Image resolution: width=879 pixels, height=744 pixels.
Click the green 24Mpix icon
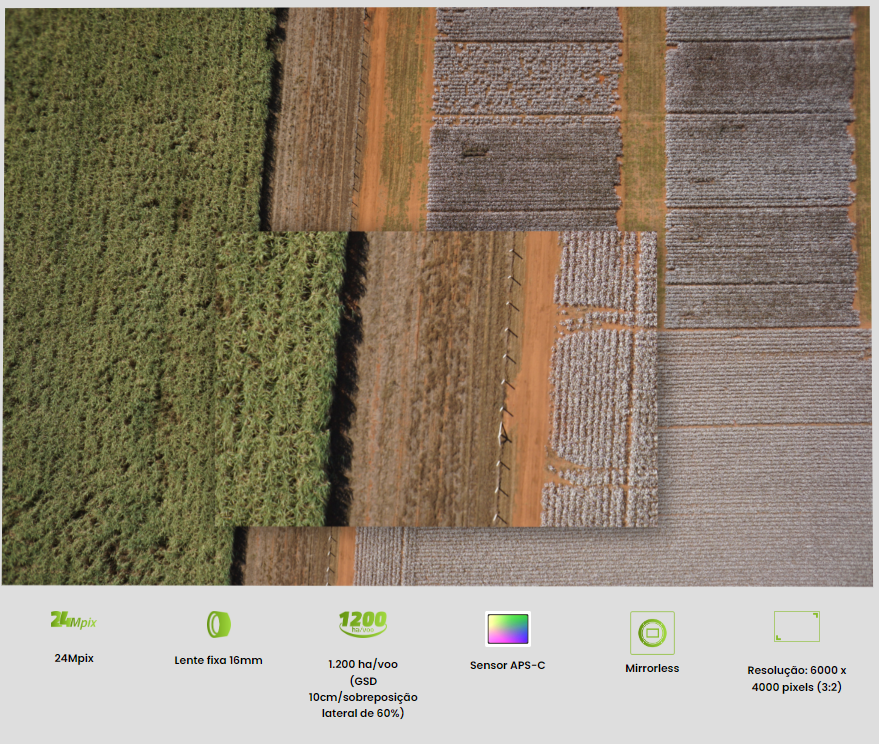click(x=73, y=620)
